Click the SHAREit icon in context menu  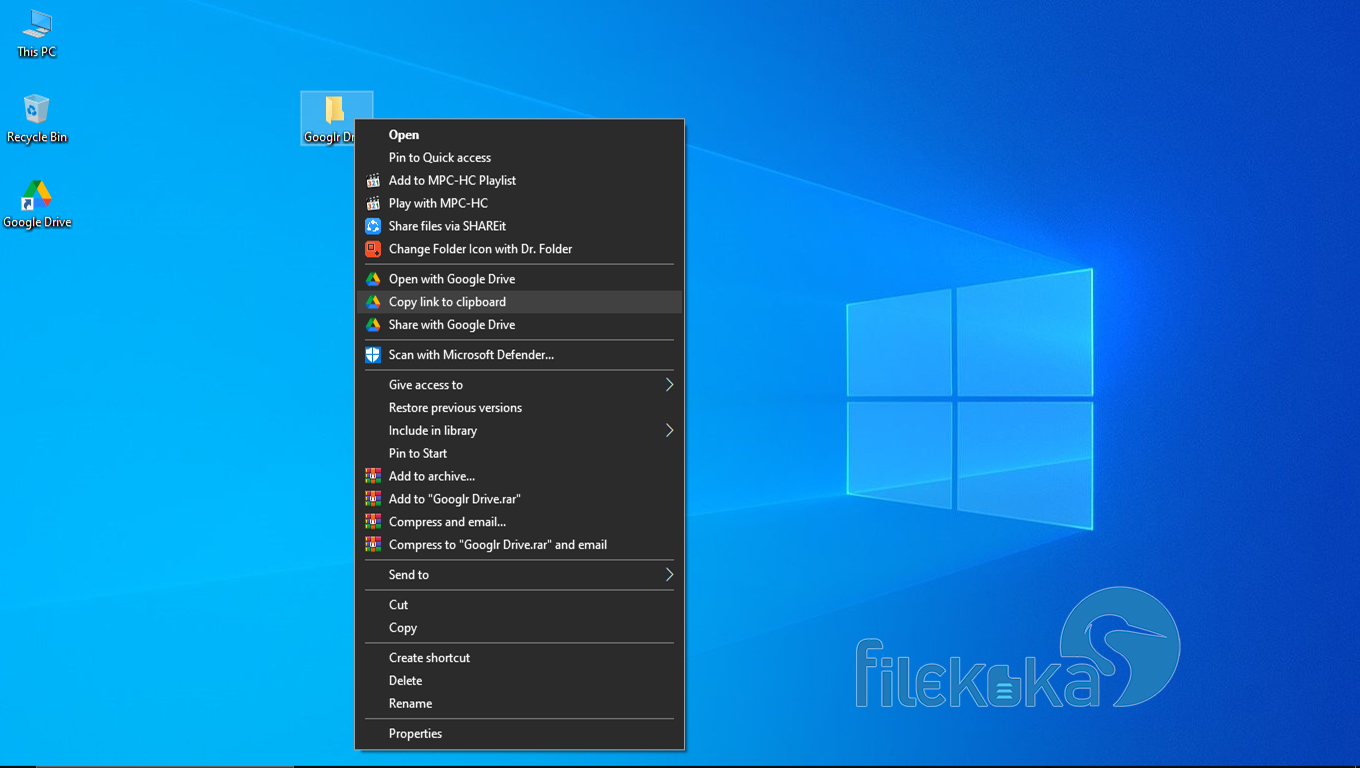tap(373, 226)
